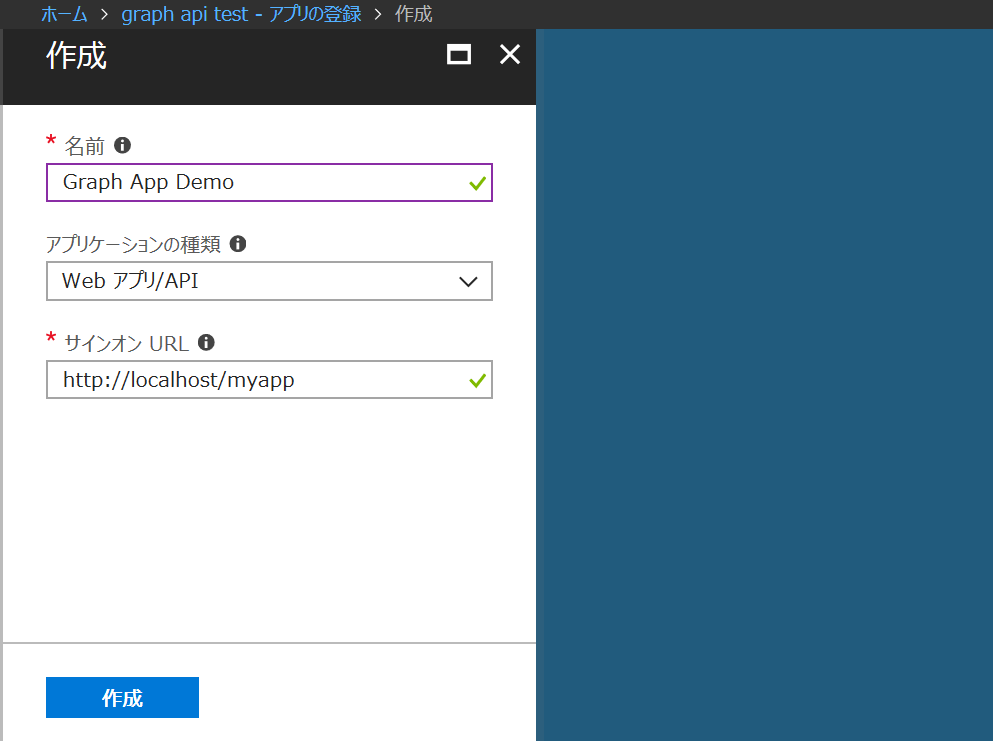Open graph api test - アプリの登録 breadcrumb

point(241,14)
